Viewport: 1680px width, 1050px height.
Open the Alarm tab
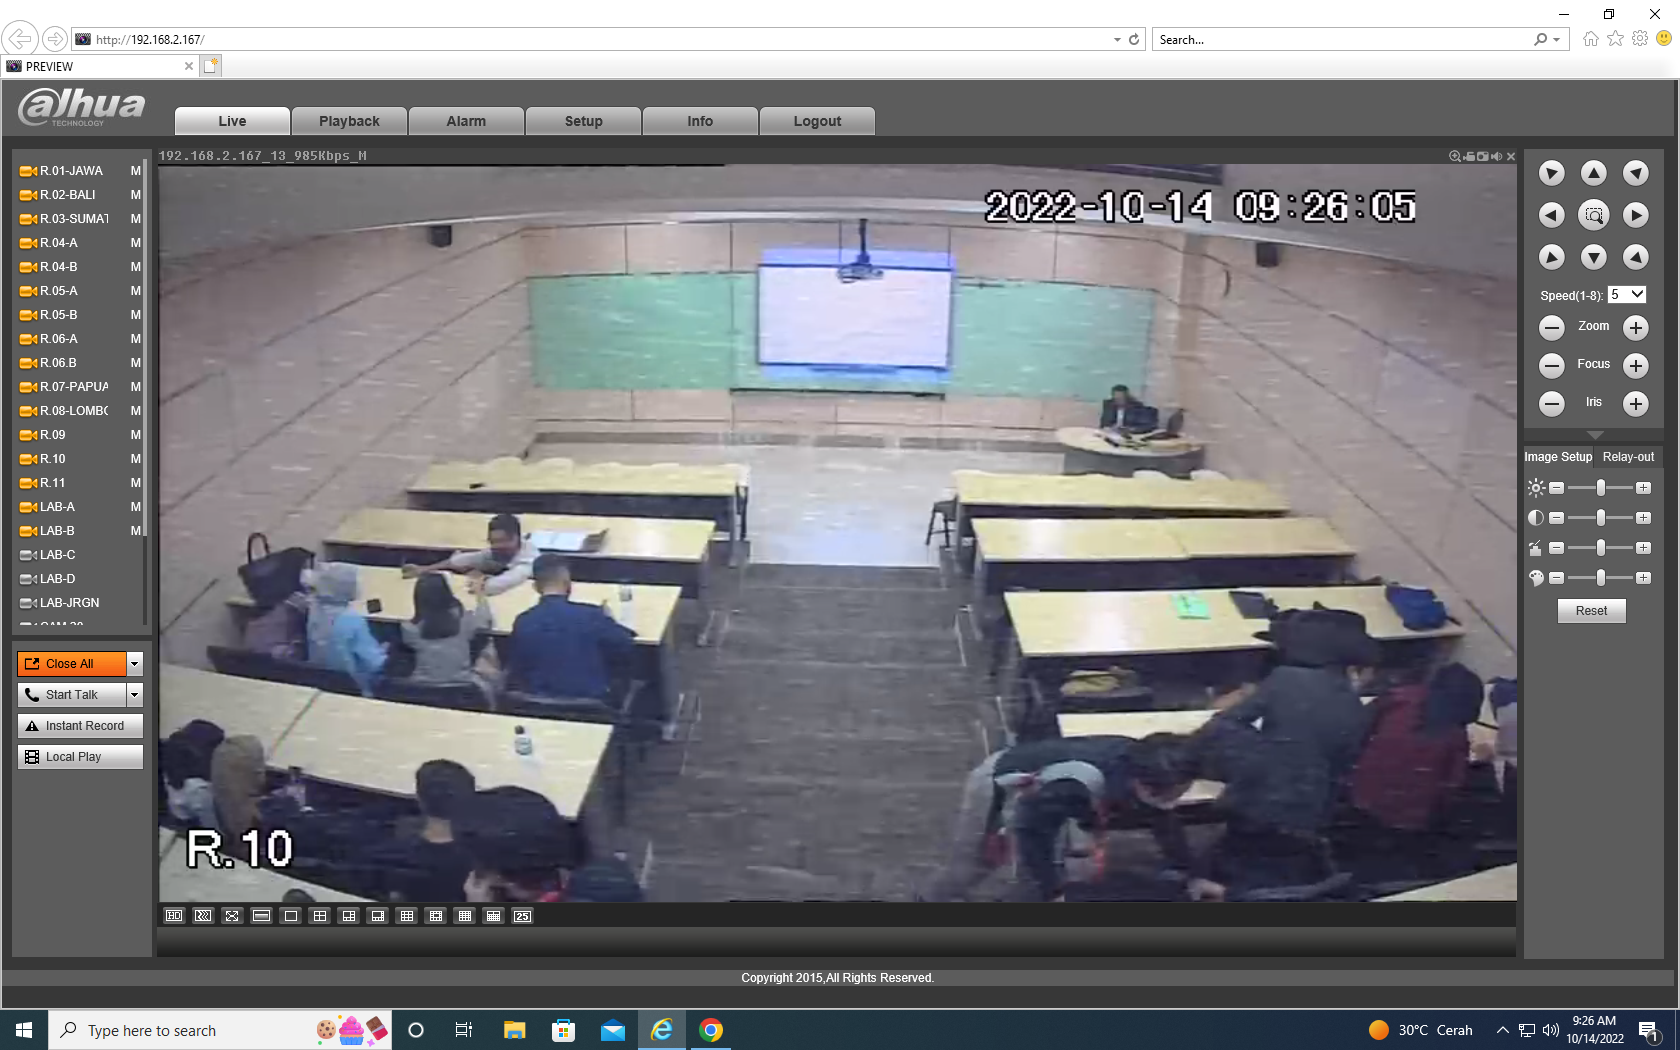coord(466,121)
